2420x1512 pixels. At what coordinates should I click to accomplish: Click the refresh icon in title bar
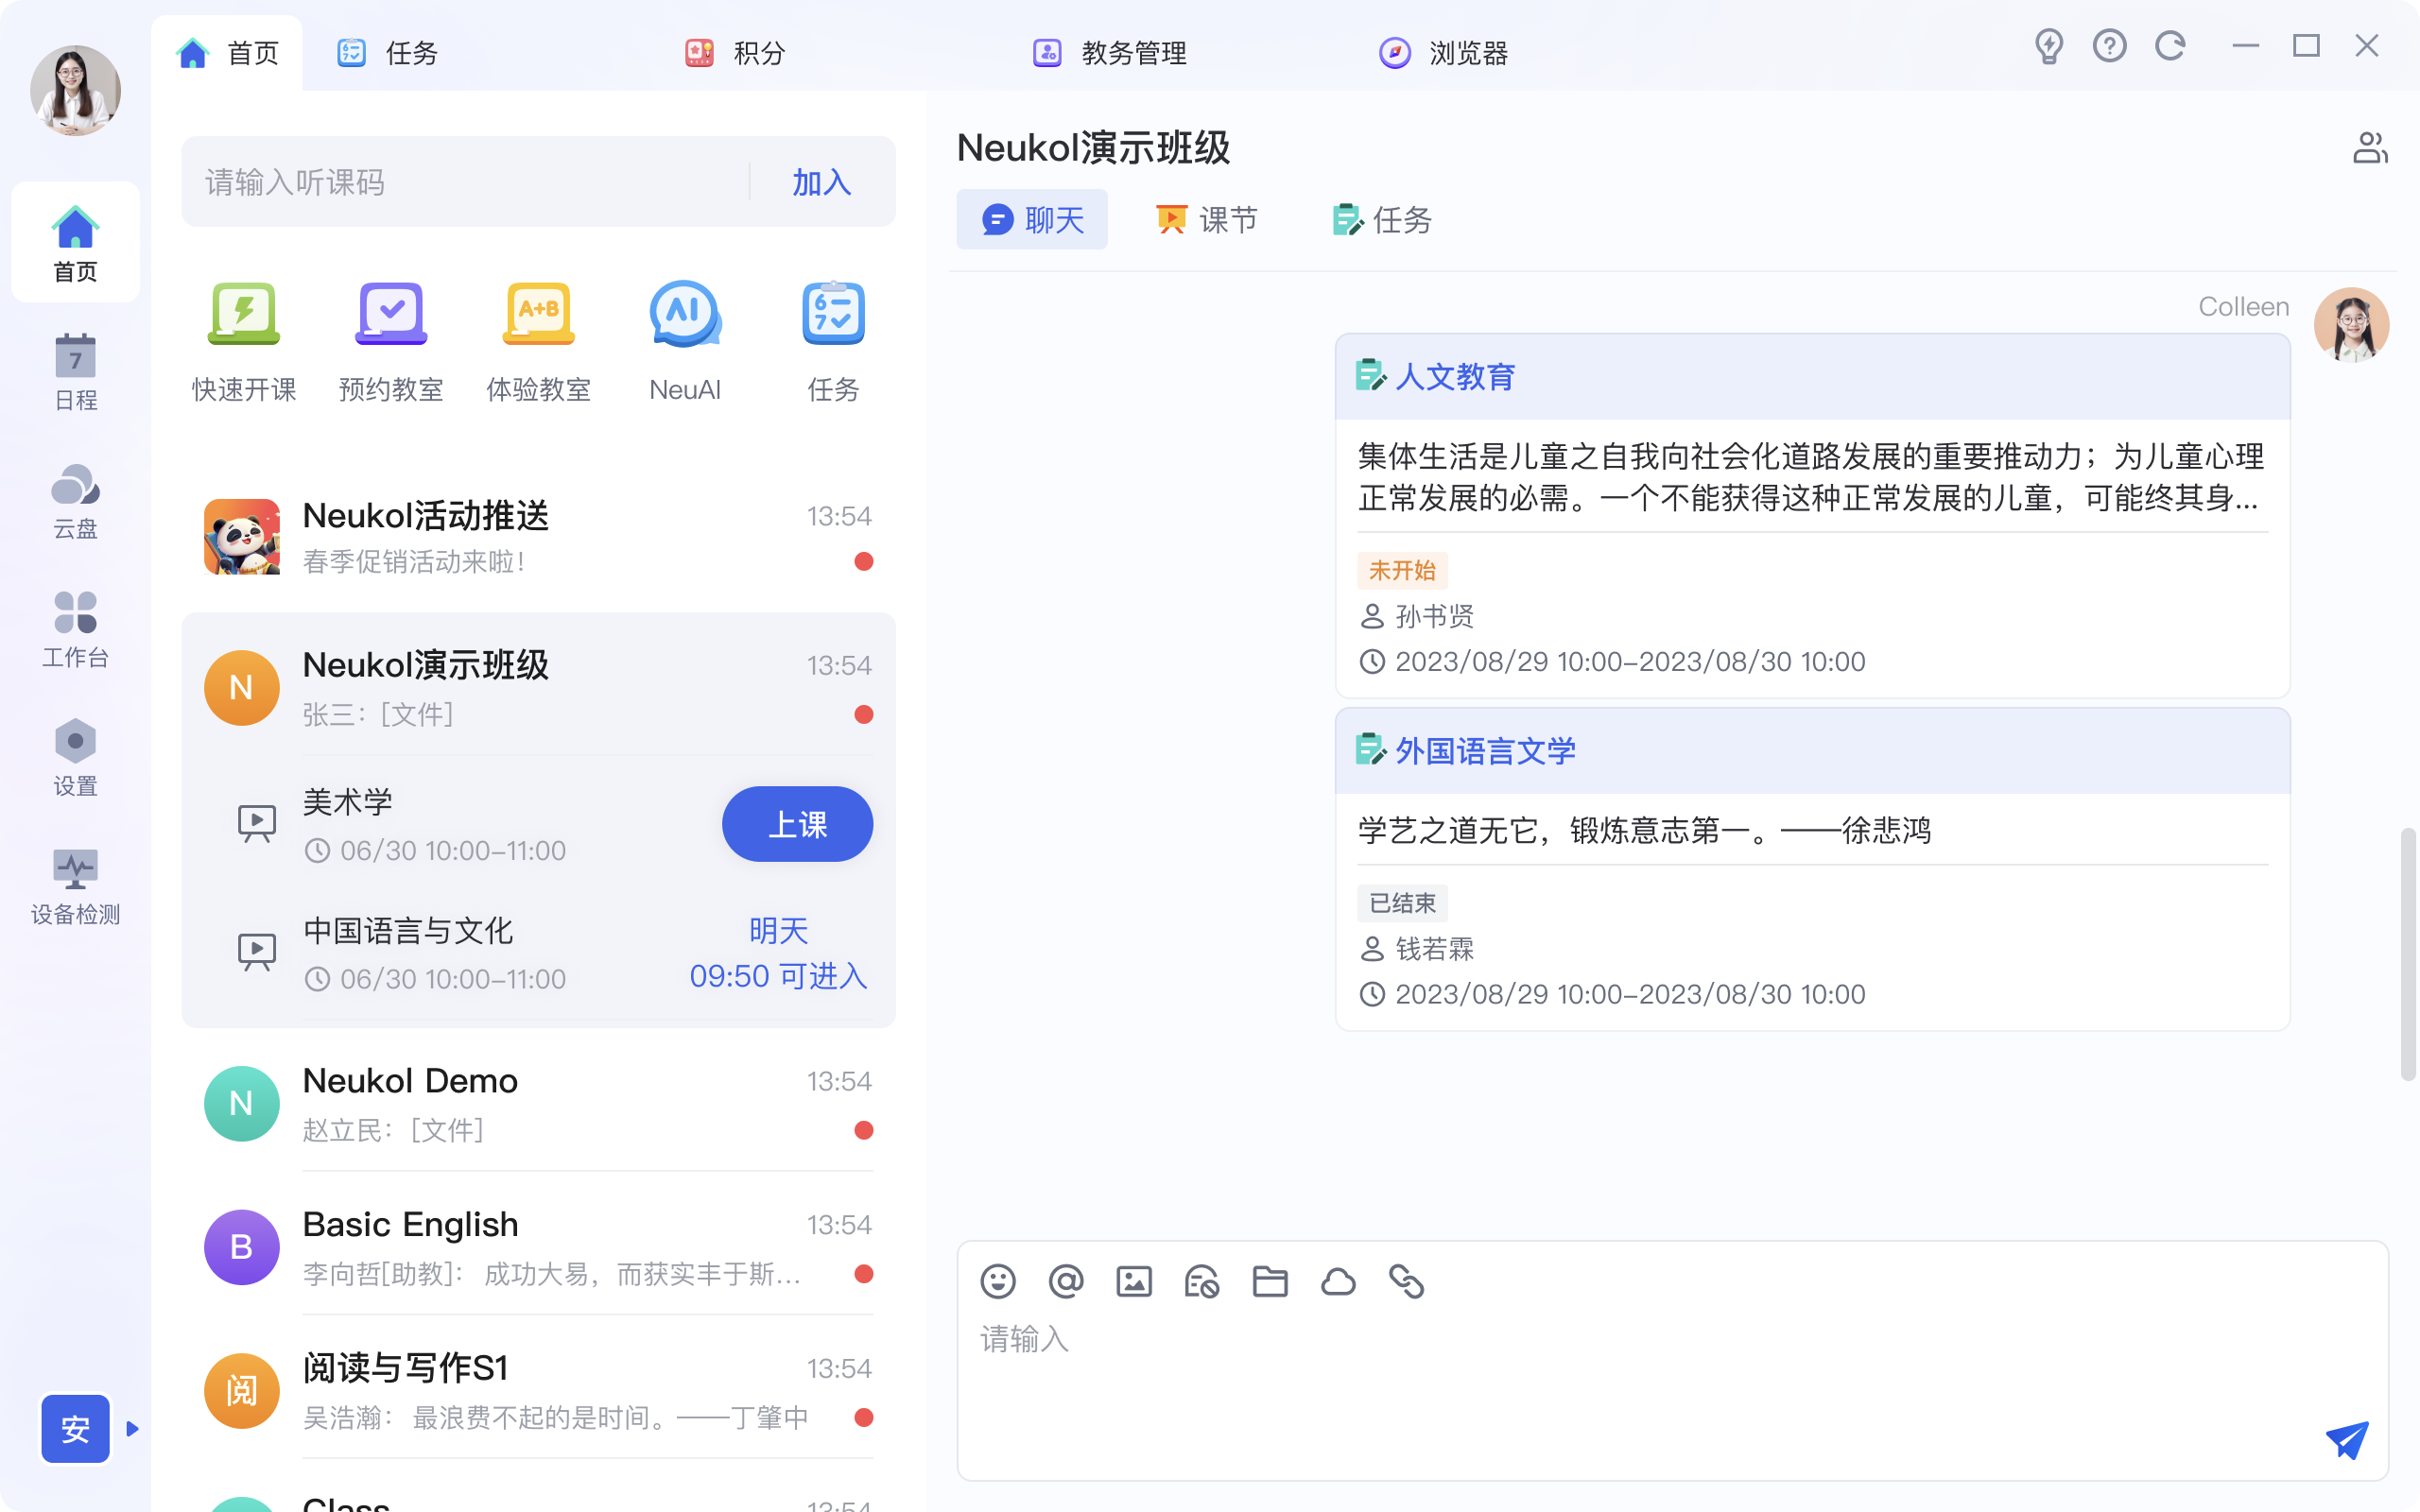[2169, 46]
